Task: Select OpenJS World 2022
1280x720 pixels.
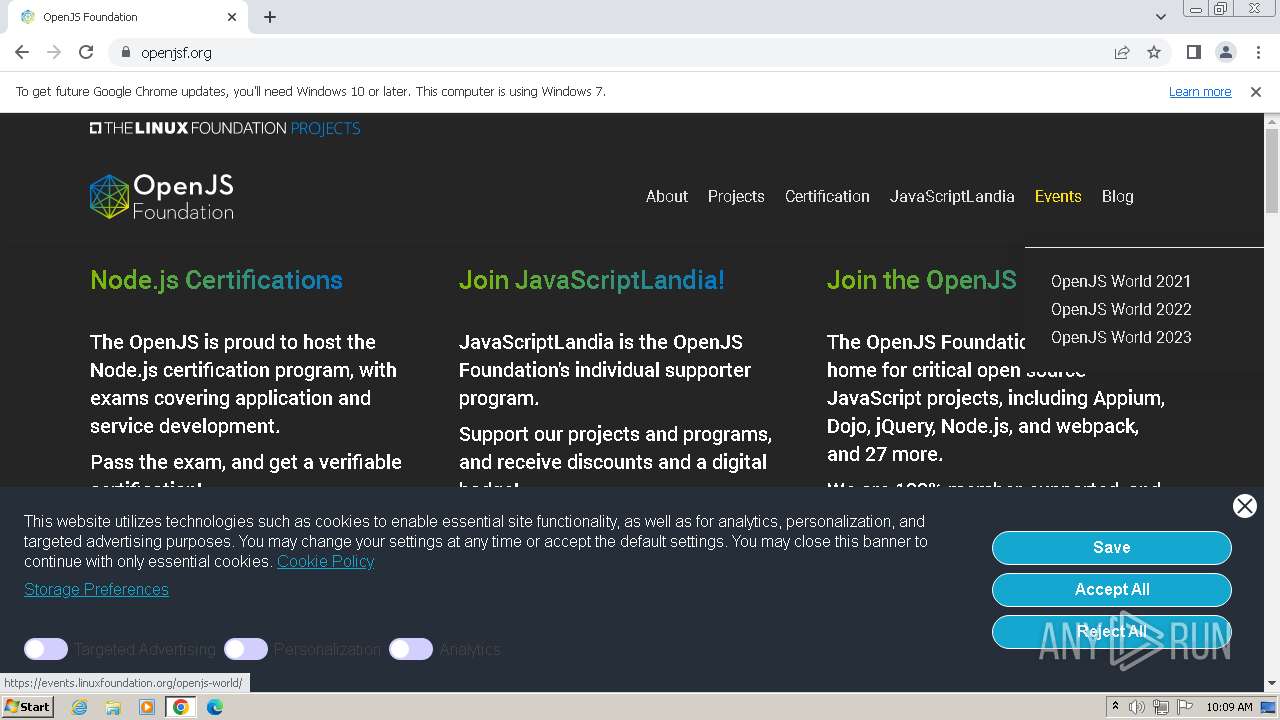Action: click(1121, 310)
